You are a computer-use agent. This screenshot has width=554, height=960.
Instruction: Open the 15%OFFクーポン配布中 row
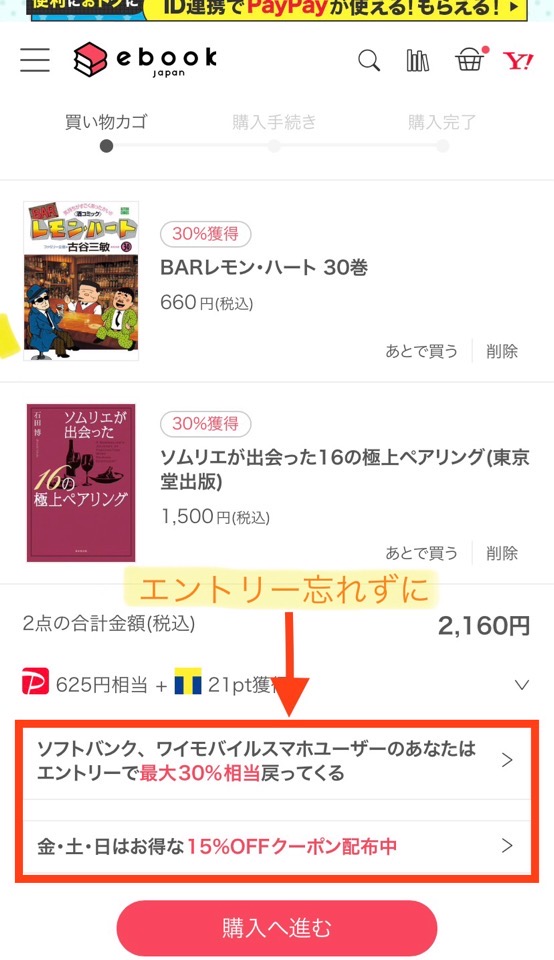click(277, 847)
